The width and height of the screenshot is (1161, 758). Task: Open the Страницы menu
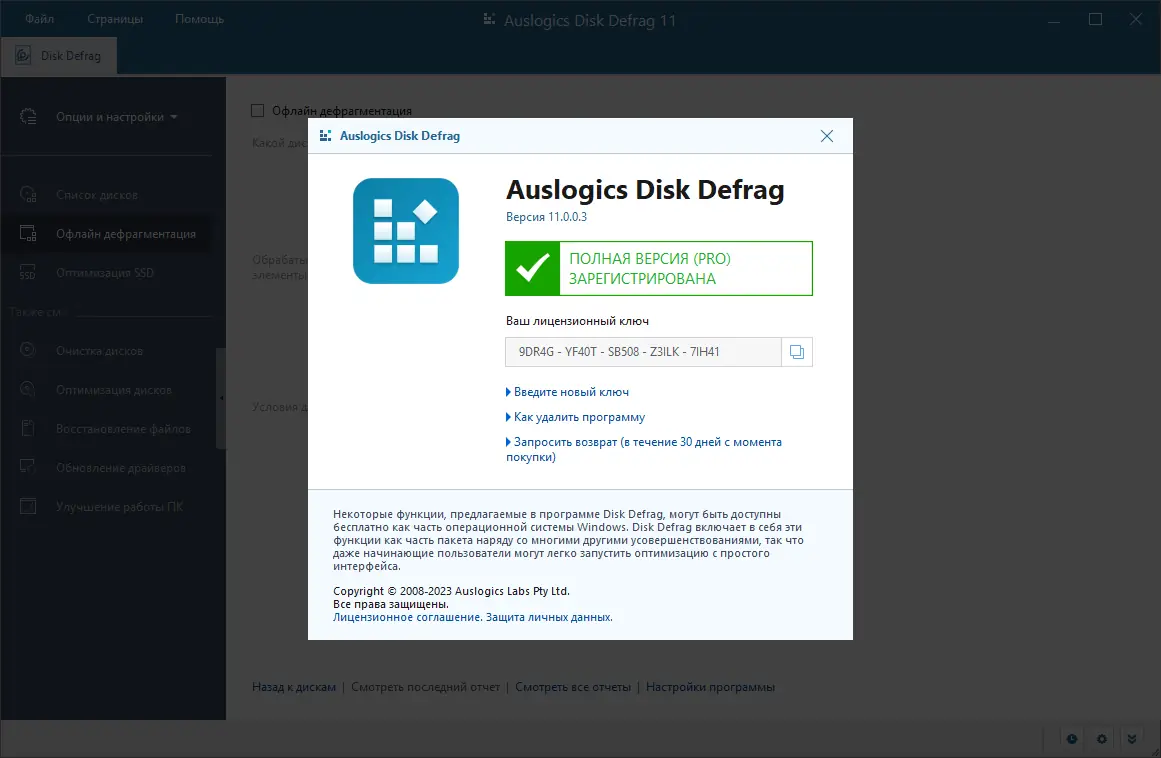pyautogui.click(x=115, y=19)
